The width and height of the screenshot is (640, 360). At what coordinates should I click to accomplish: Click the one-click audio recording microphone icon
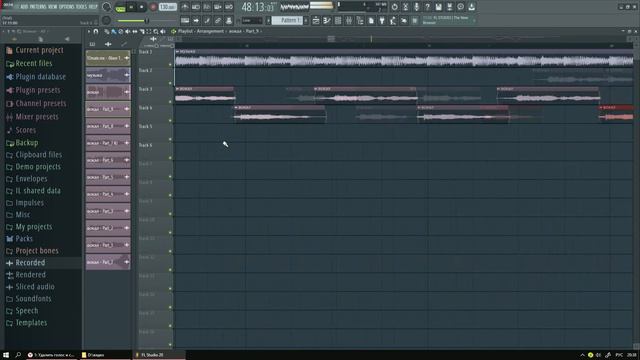point(416,7)
